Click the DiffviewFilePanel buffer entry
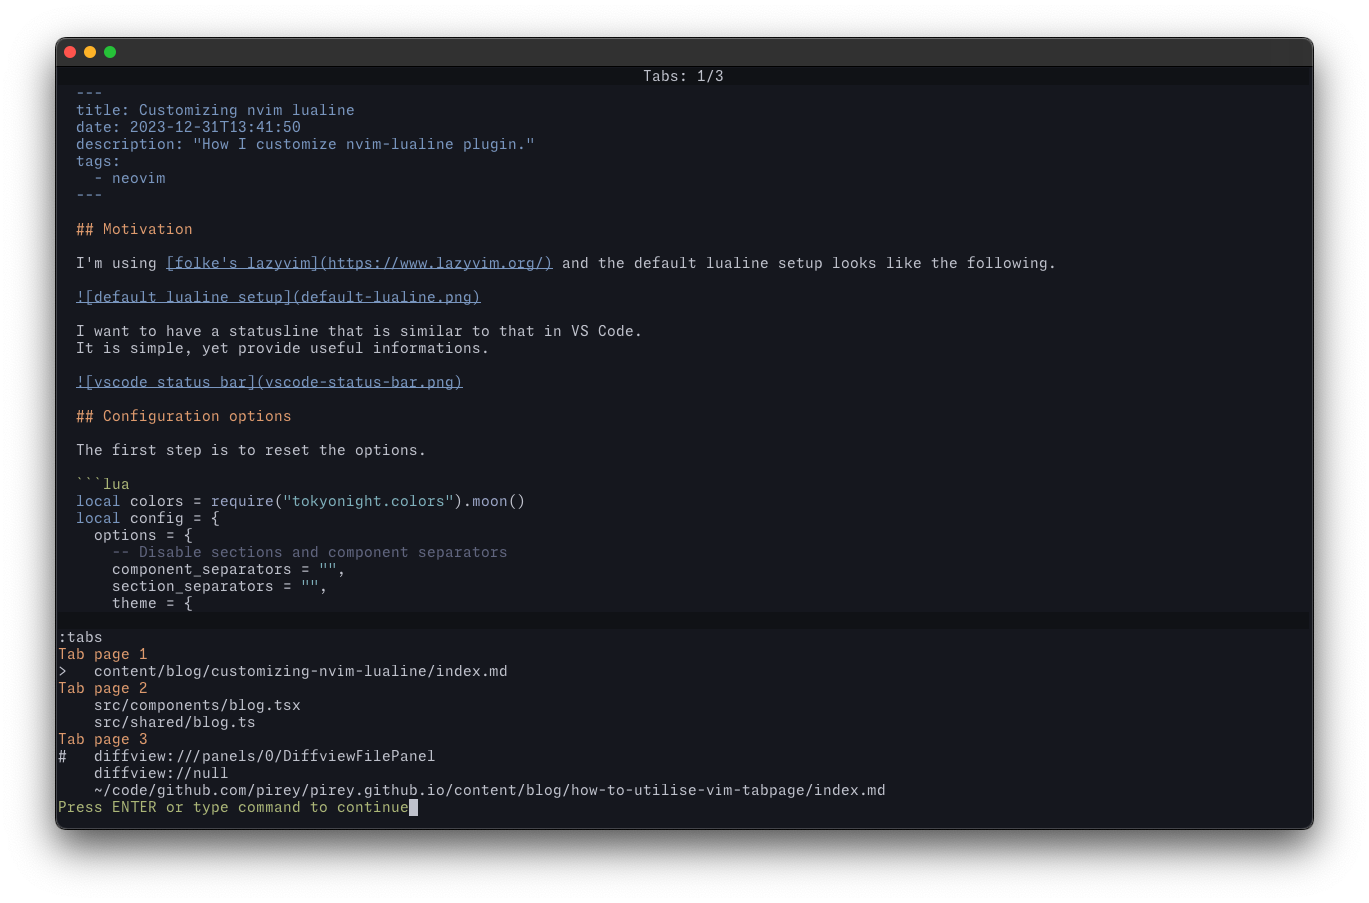Viewport: 1369px width, 903px height. [265, 756]
